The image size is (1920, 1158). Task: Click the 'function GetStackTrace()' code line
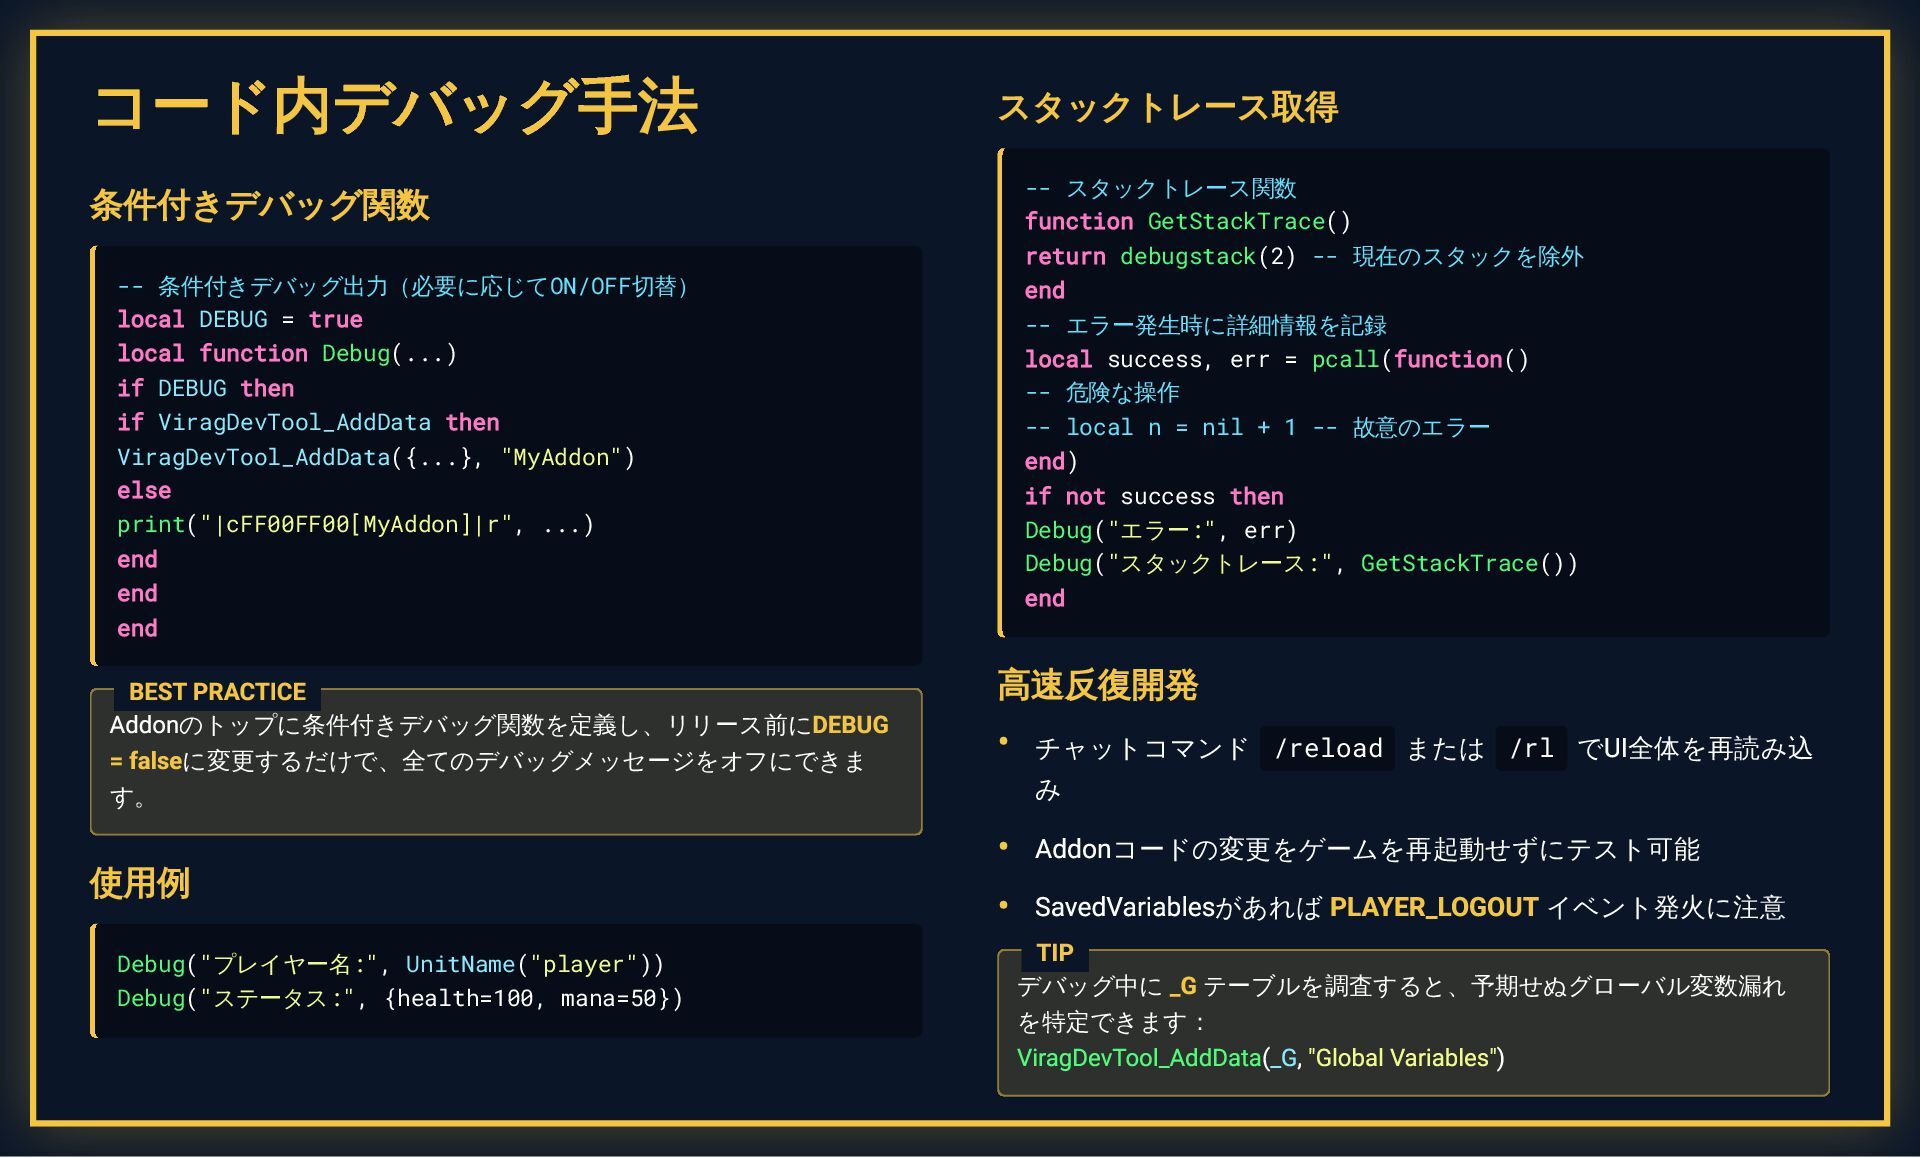1187,222
